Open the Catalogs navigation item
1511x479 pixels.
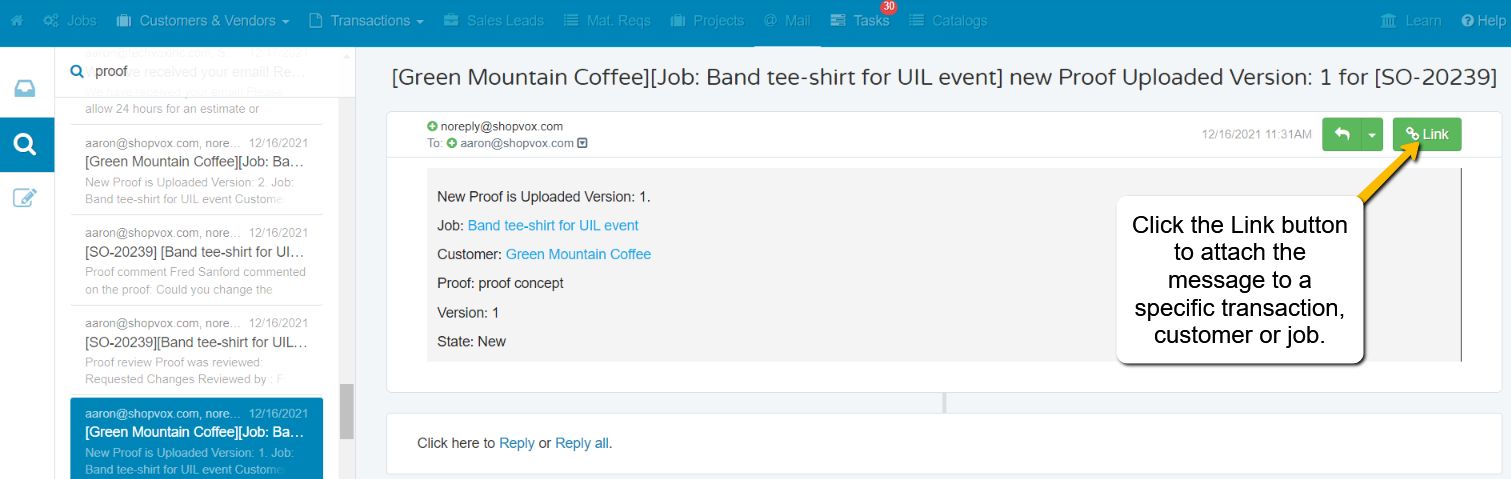coord(948,20)
